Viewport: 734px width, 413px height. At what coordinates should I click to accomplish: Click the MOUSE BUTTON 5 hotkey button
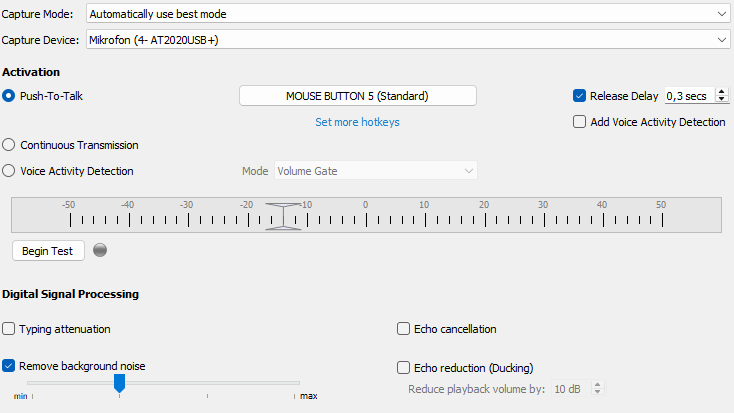(357, 96)
